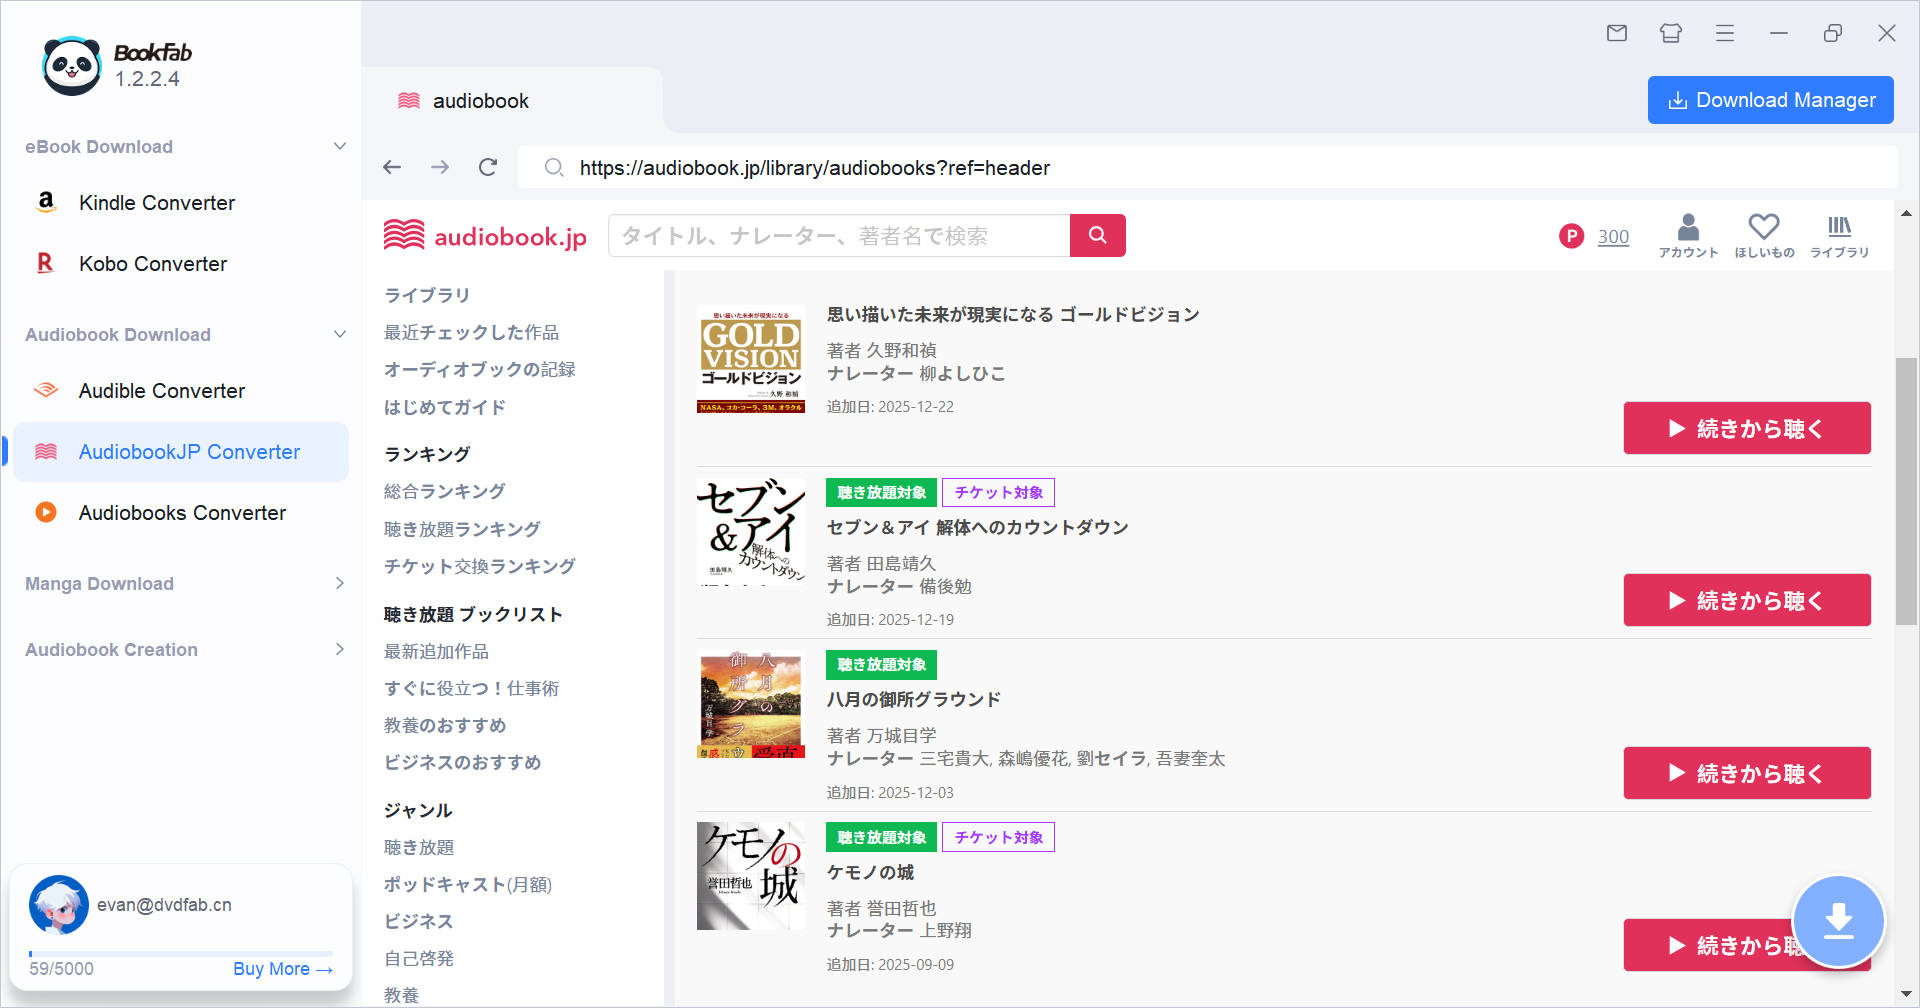This screenshot has height=1008, width=1920.
Task: Click the floating download bubble button
Action: pyautogui.click(x=1839, y=921)
